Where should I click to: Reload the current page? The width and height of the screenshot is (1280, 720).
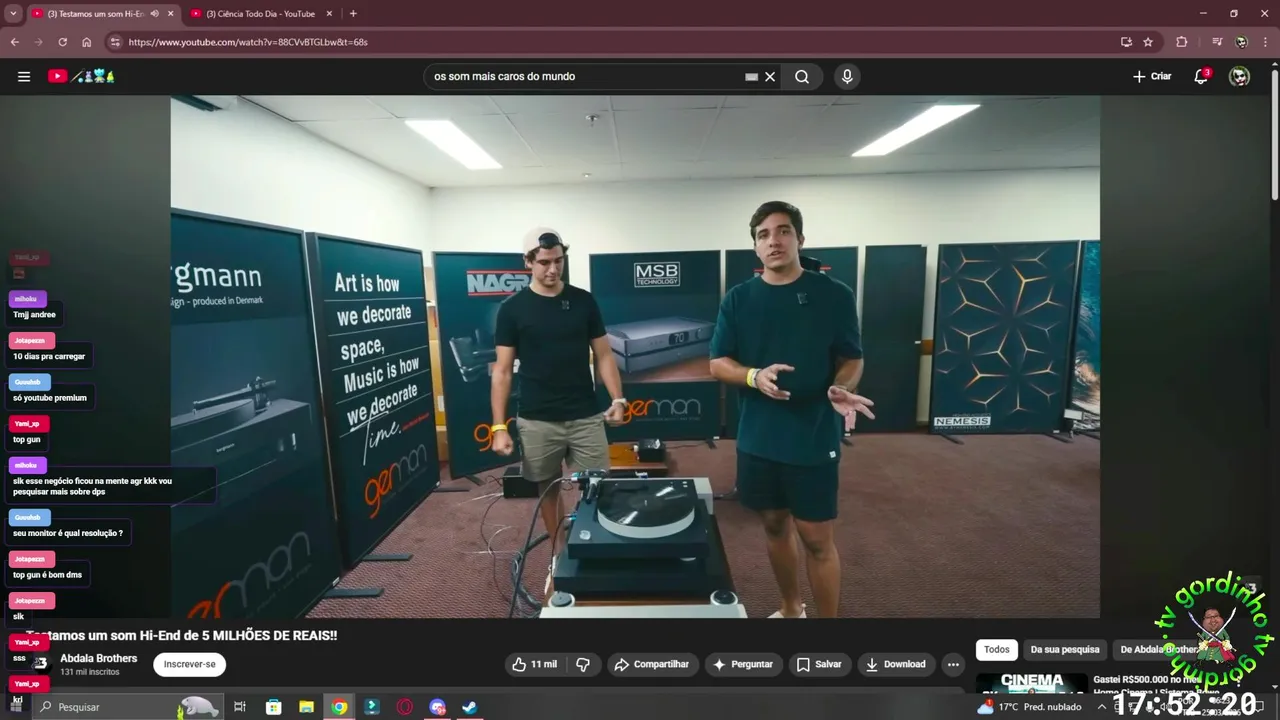[x=63, y=42]
